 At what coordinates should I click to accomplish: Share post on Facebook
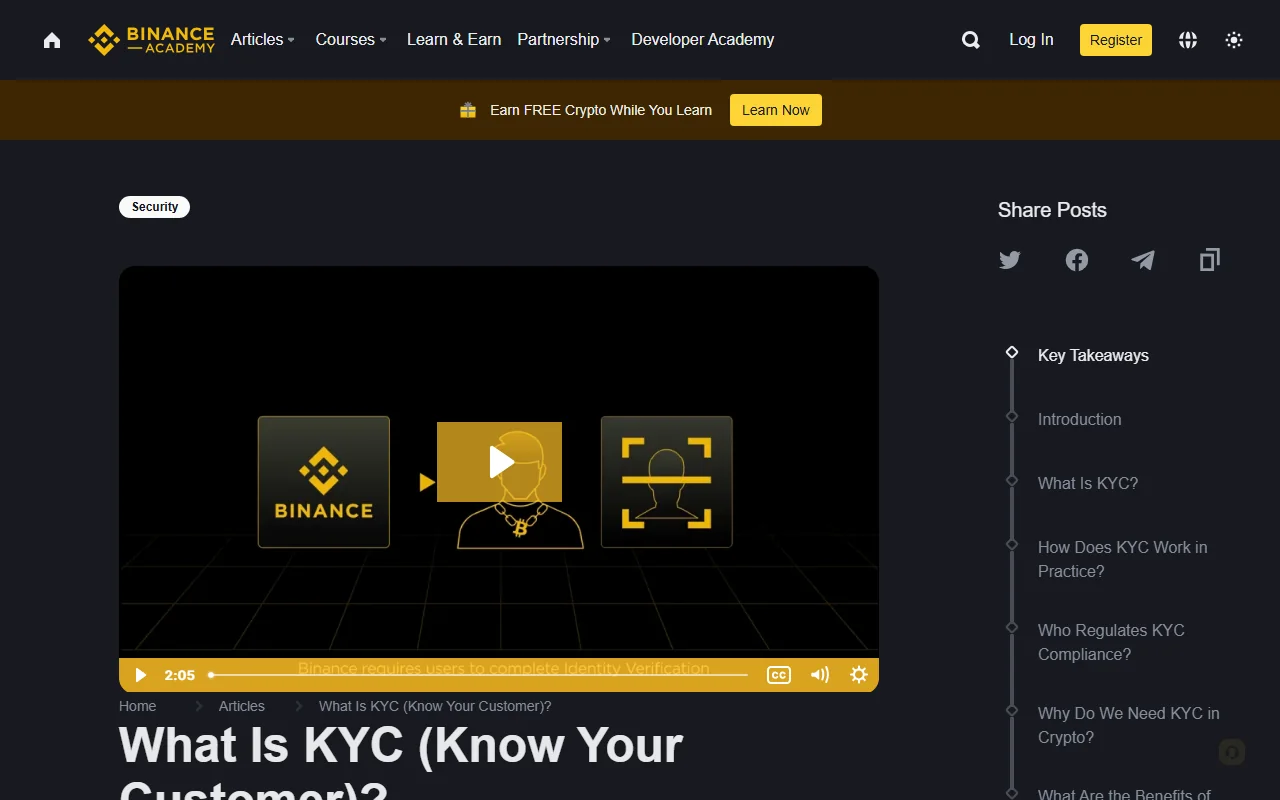coord(1077,260)
